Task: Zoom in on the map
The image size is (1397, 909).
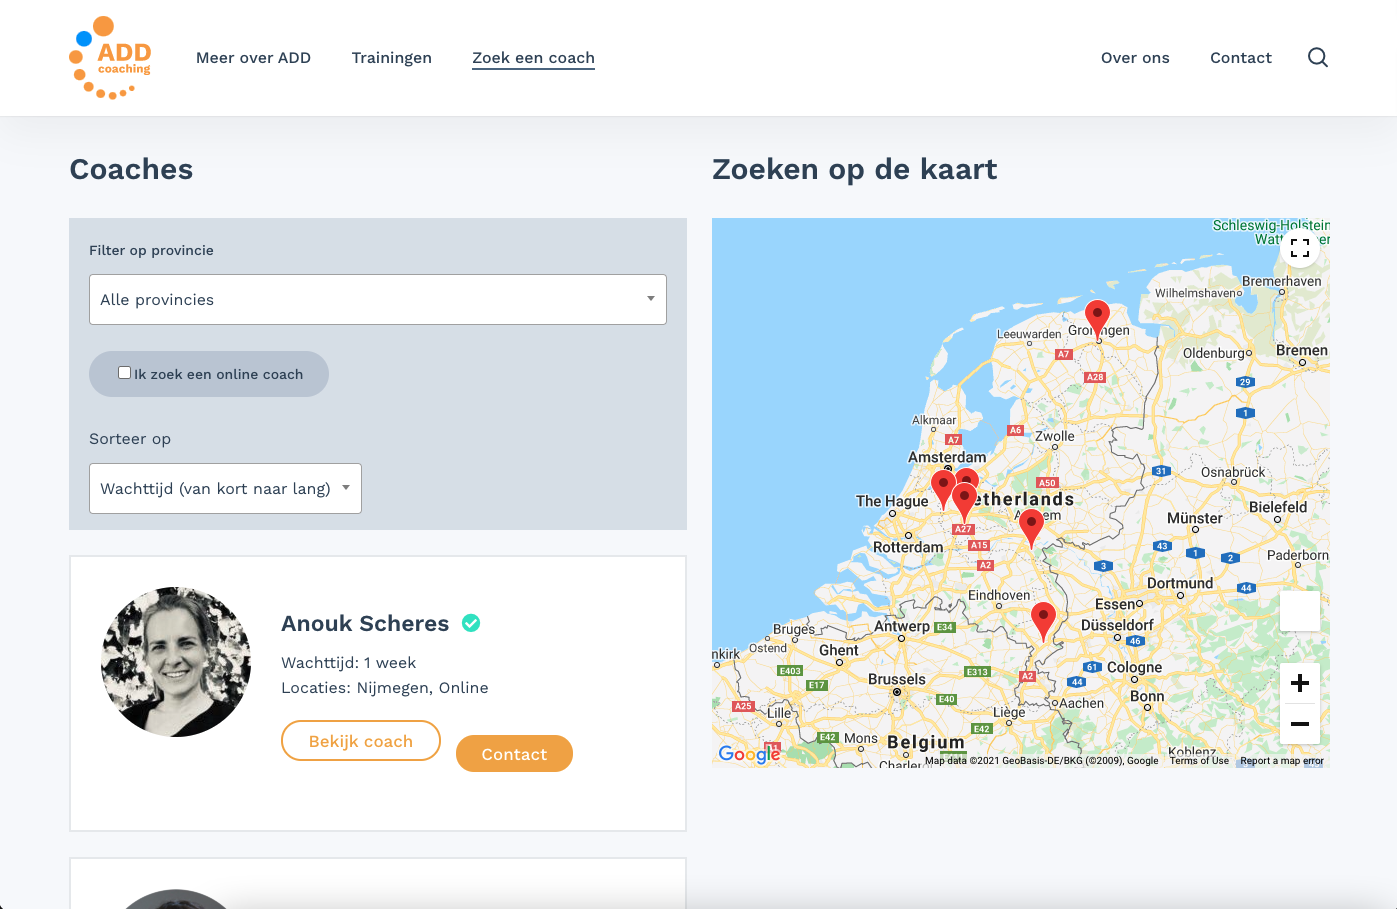Action: point(1300,683)
